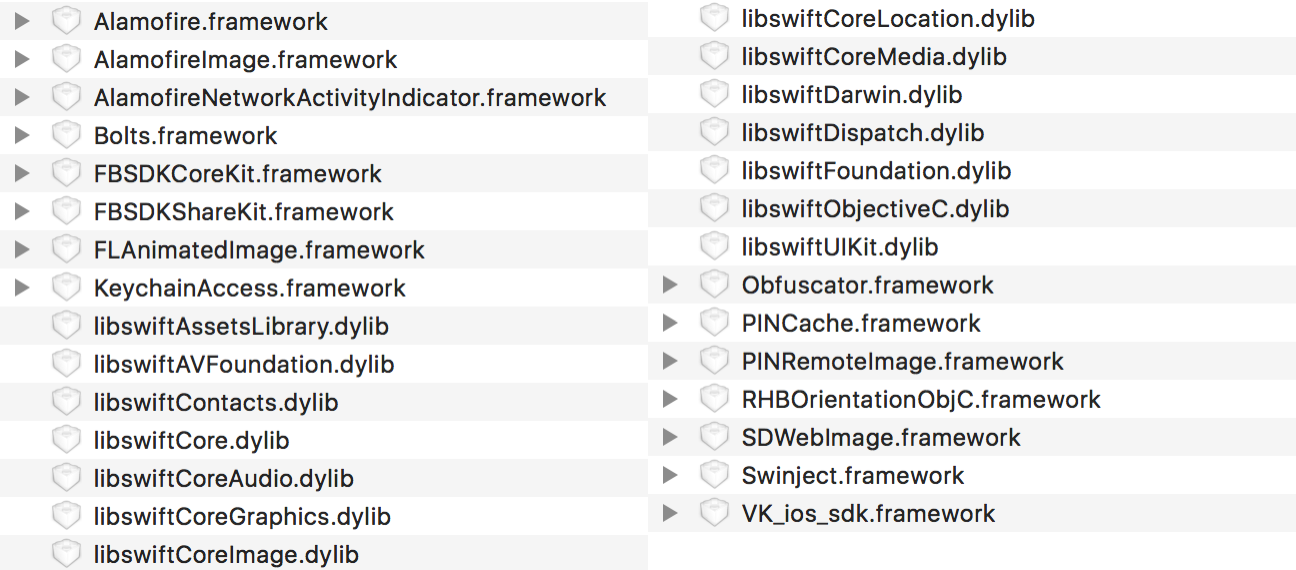Screen dimensions: 1296x570
Task: Click the Alamofire.framework file icon
Action: (66, 21)
